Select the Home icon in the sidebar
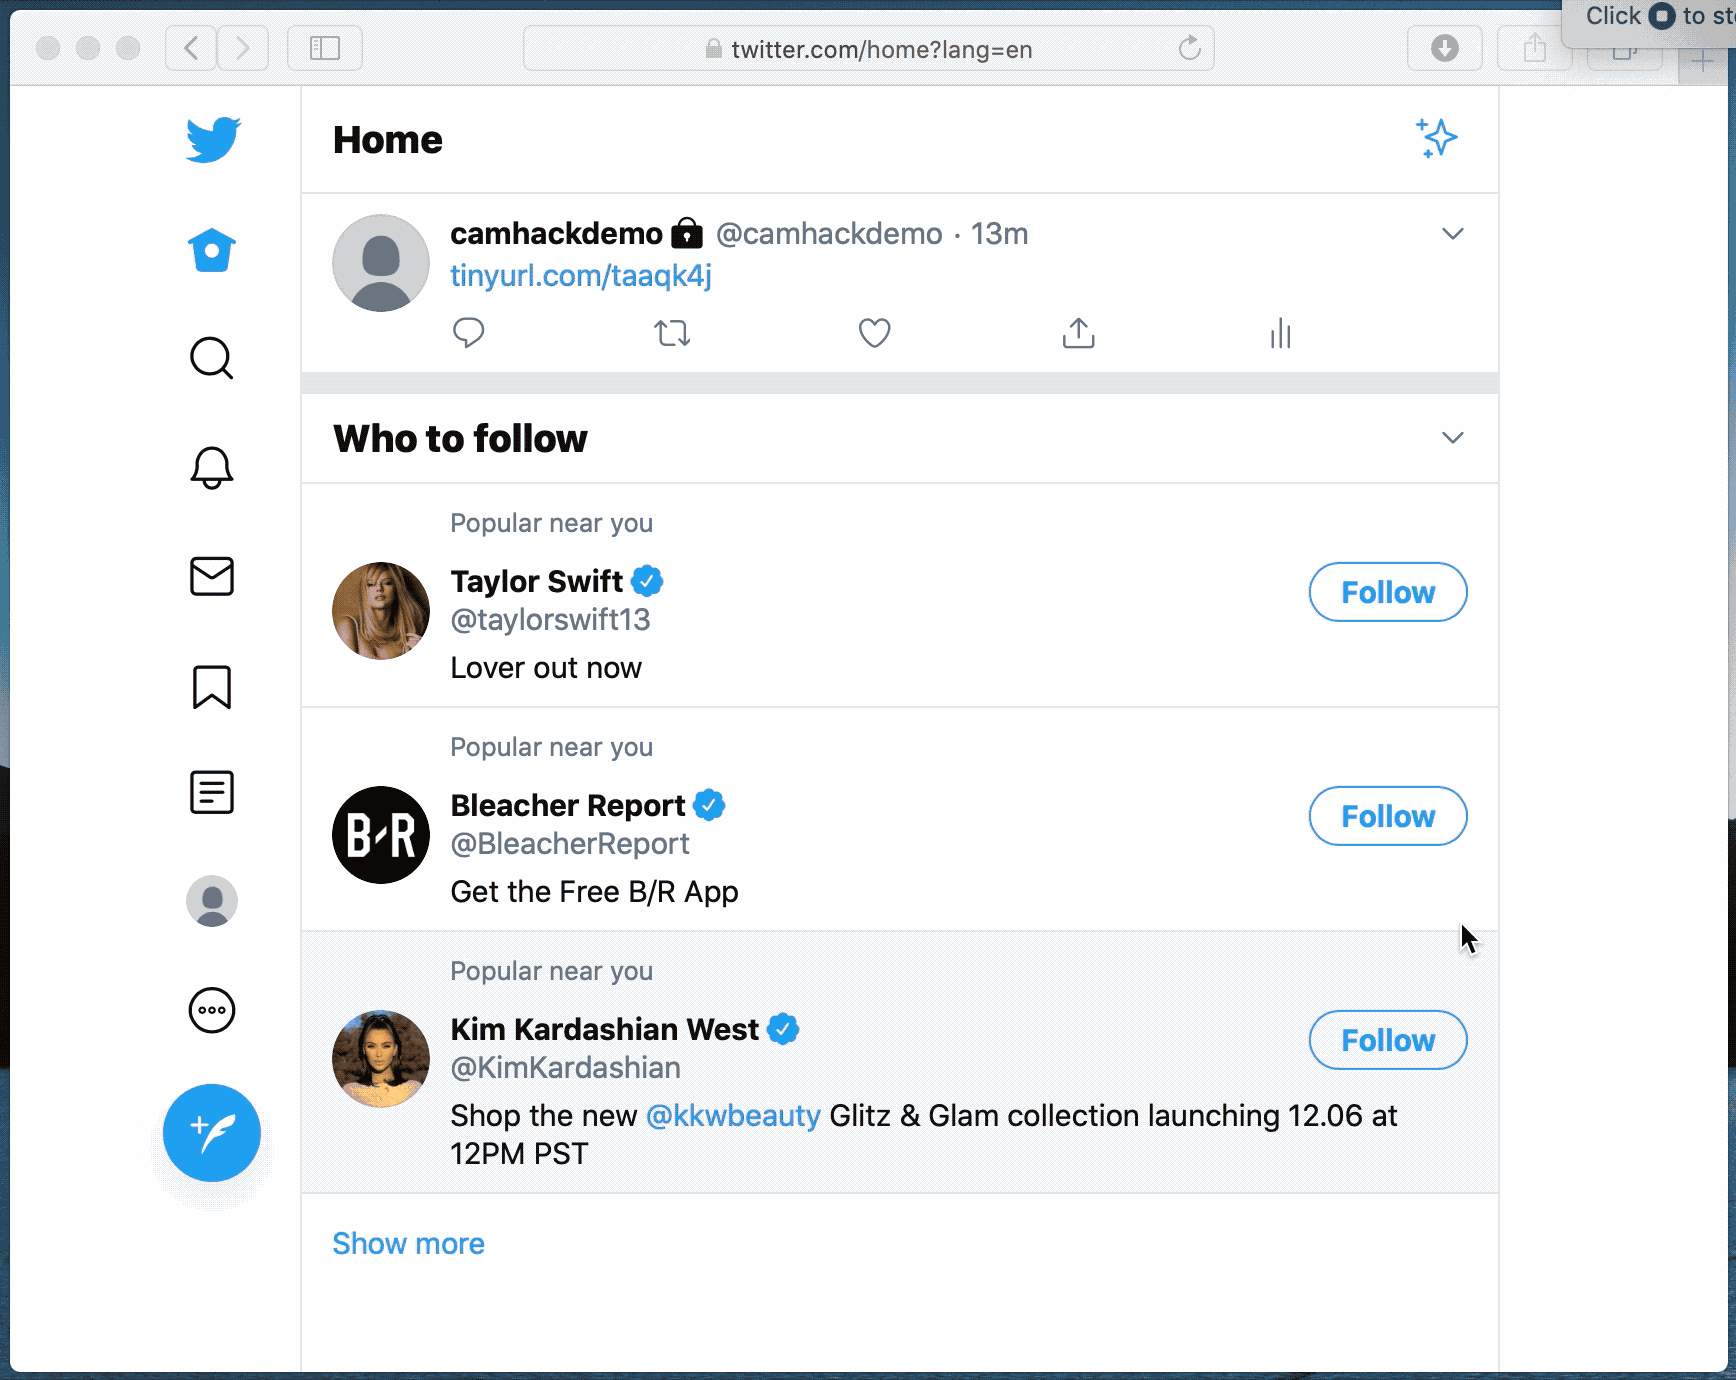The image size is (1736, 1380). click(211, 250)
